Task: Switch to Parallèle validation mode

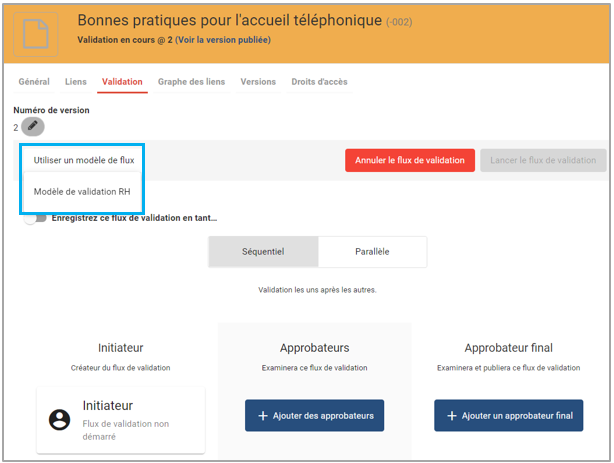Action: click(372, 252)
